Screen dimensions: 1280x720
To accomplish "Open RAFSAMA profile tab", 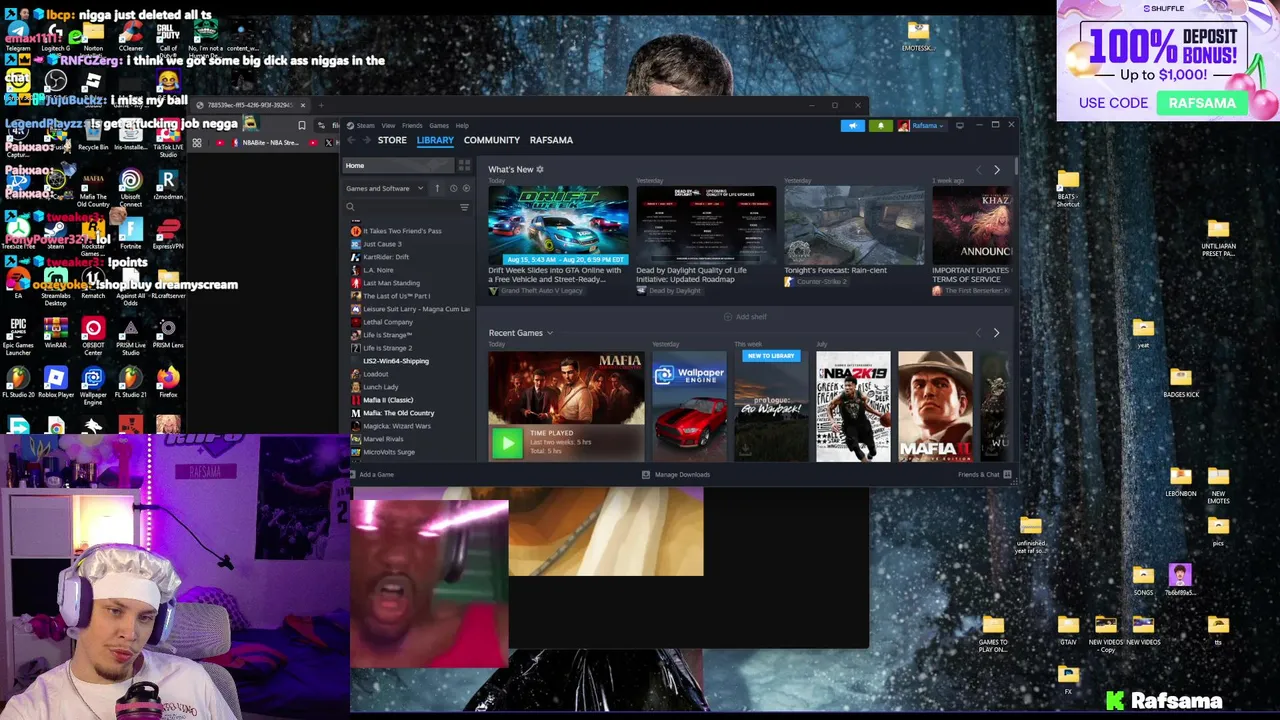I will (551, 140).
